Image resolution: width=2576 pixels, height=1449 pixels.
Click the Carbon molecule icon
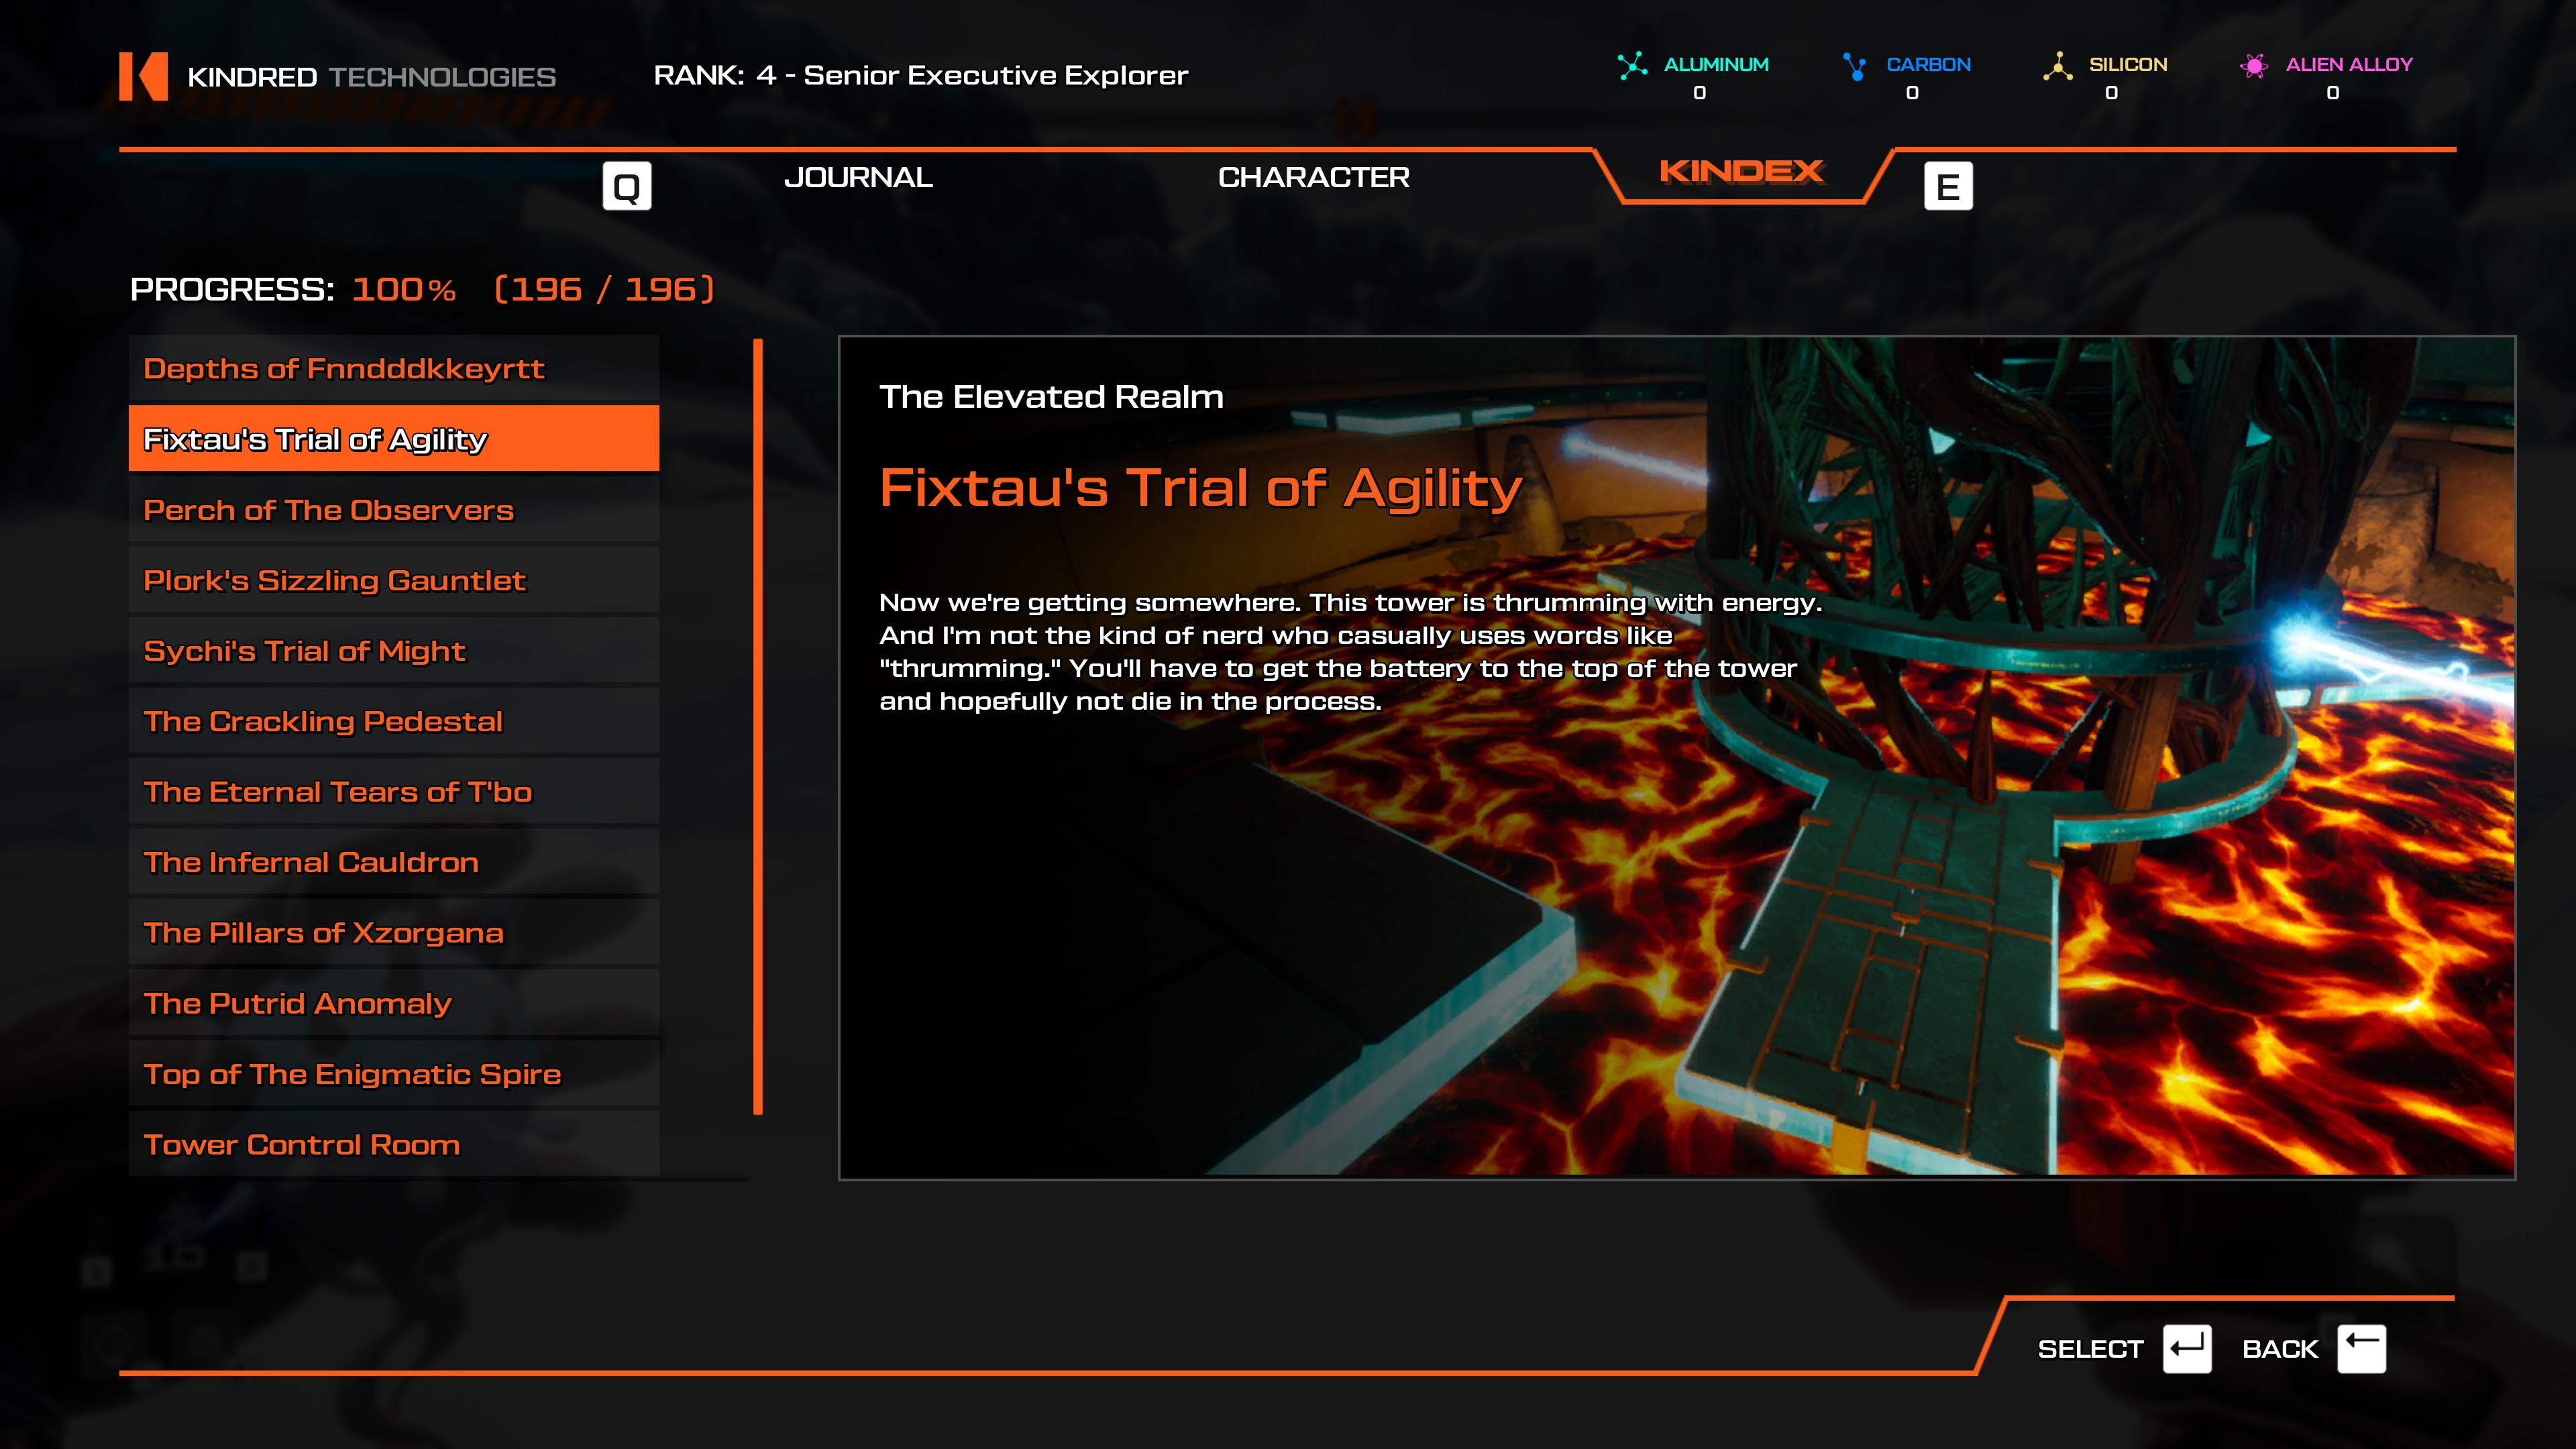click(x=1854, y=66)
